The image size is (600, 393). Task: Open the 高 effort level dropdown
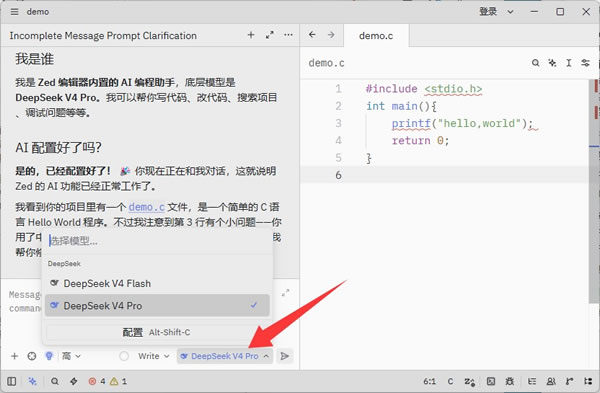[x=71, y=356]
